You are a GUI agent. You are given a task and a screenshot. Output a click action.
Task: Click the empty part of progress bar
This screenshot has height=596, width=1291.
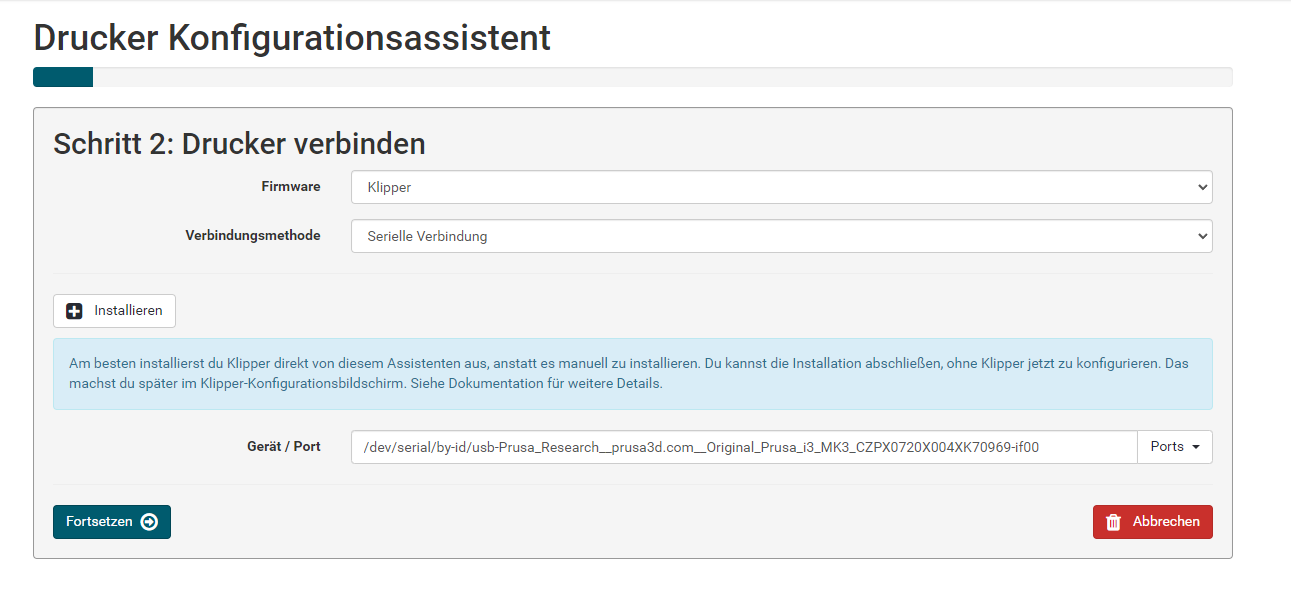(662, 77)
